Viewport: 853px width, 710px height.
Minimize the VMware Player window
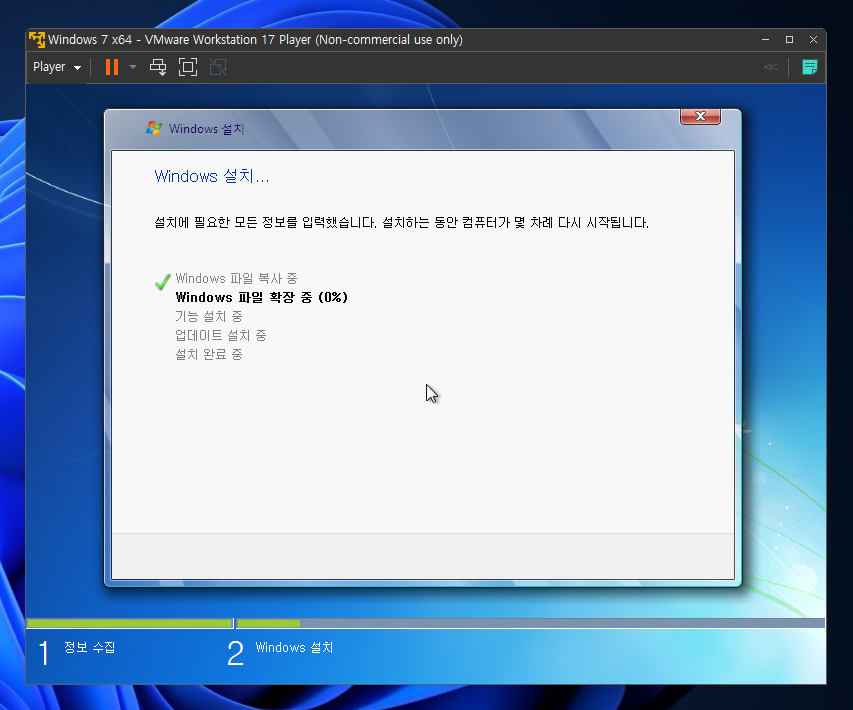coord(765,40)
